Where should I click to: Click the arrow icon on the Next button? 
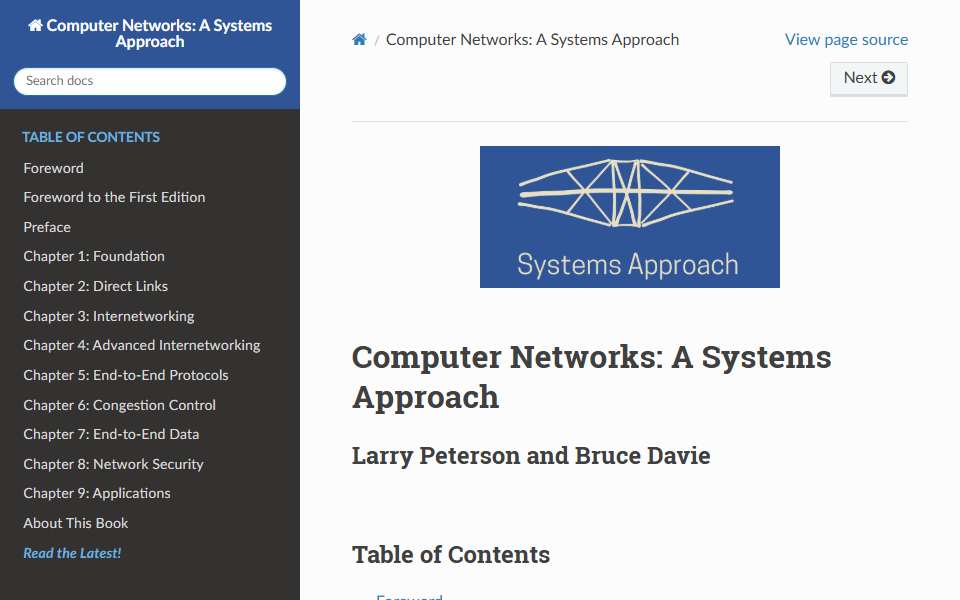point(888,78)
